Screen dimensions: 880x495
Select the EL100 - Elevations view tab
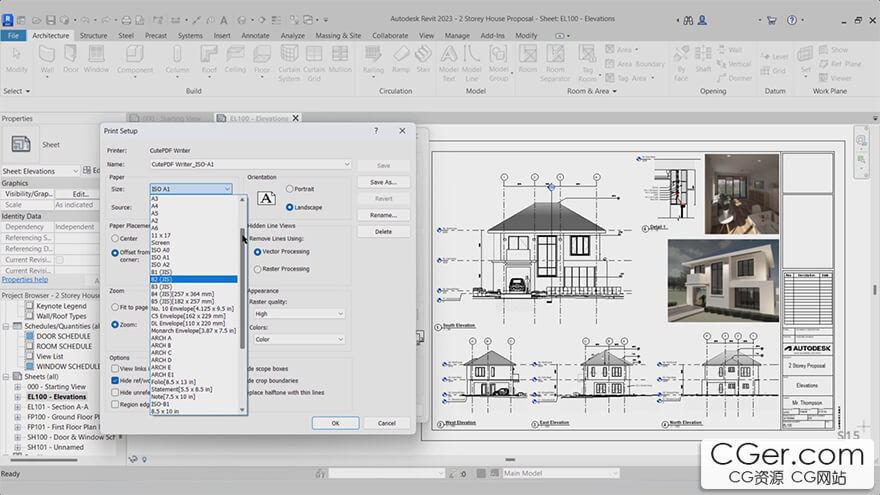coord(259,118)
